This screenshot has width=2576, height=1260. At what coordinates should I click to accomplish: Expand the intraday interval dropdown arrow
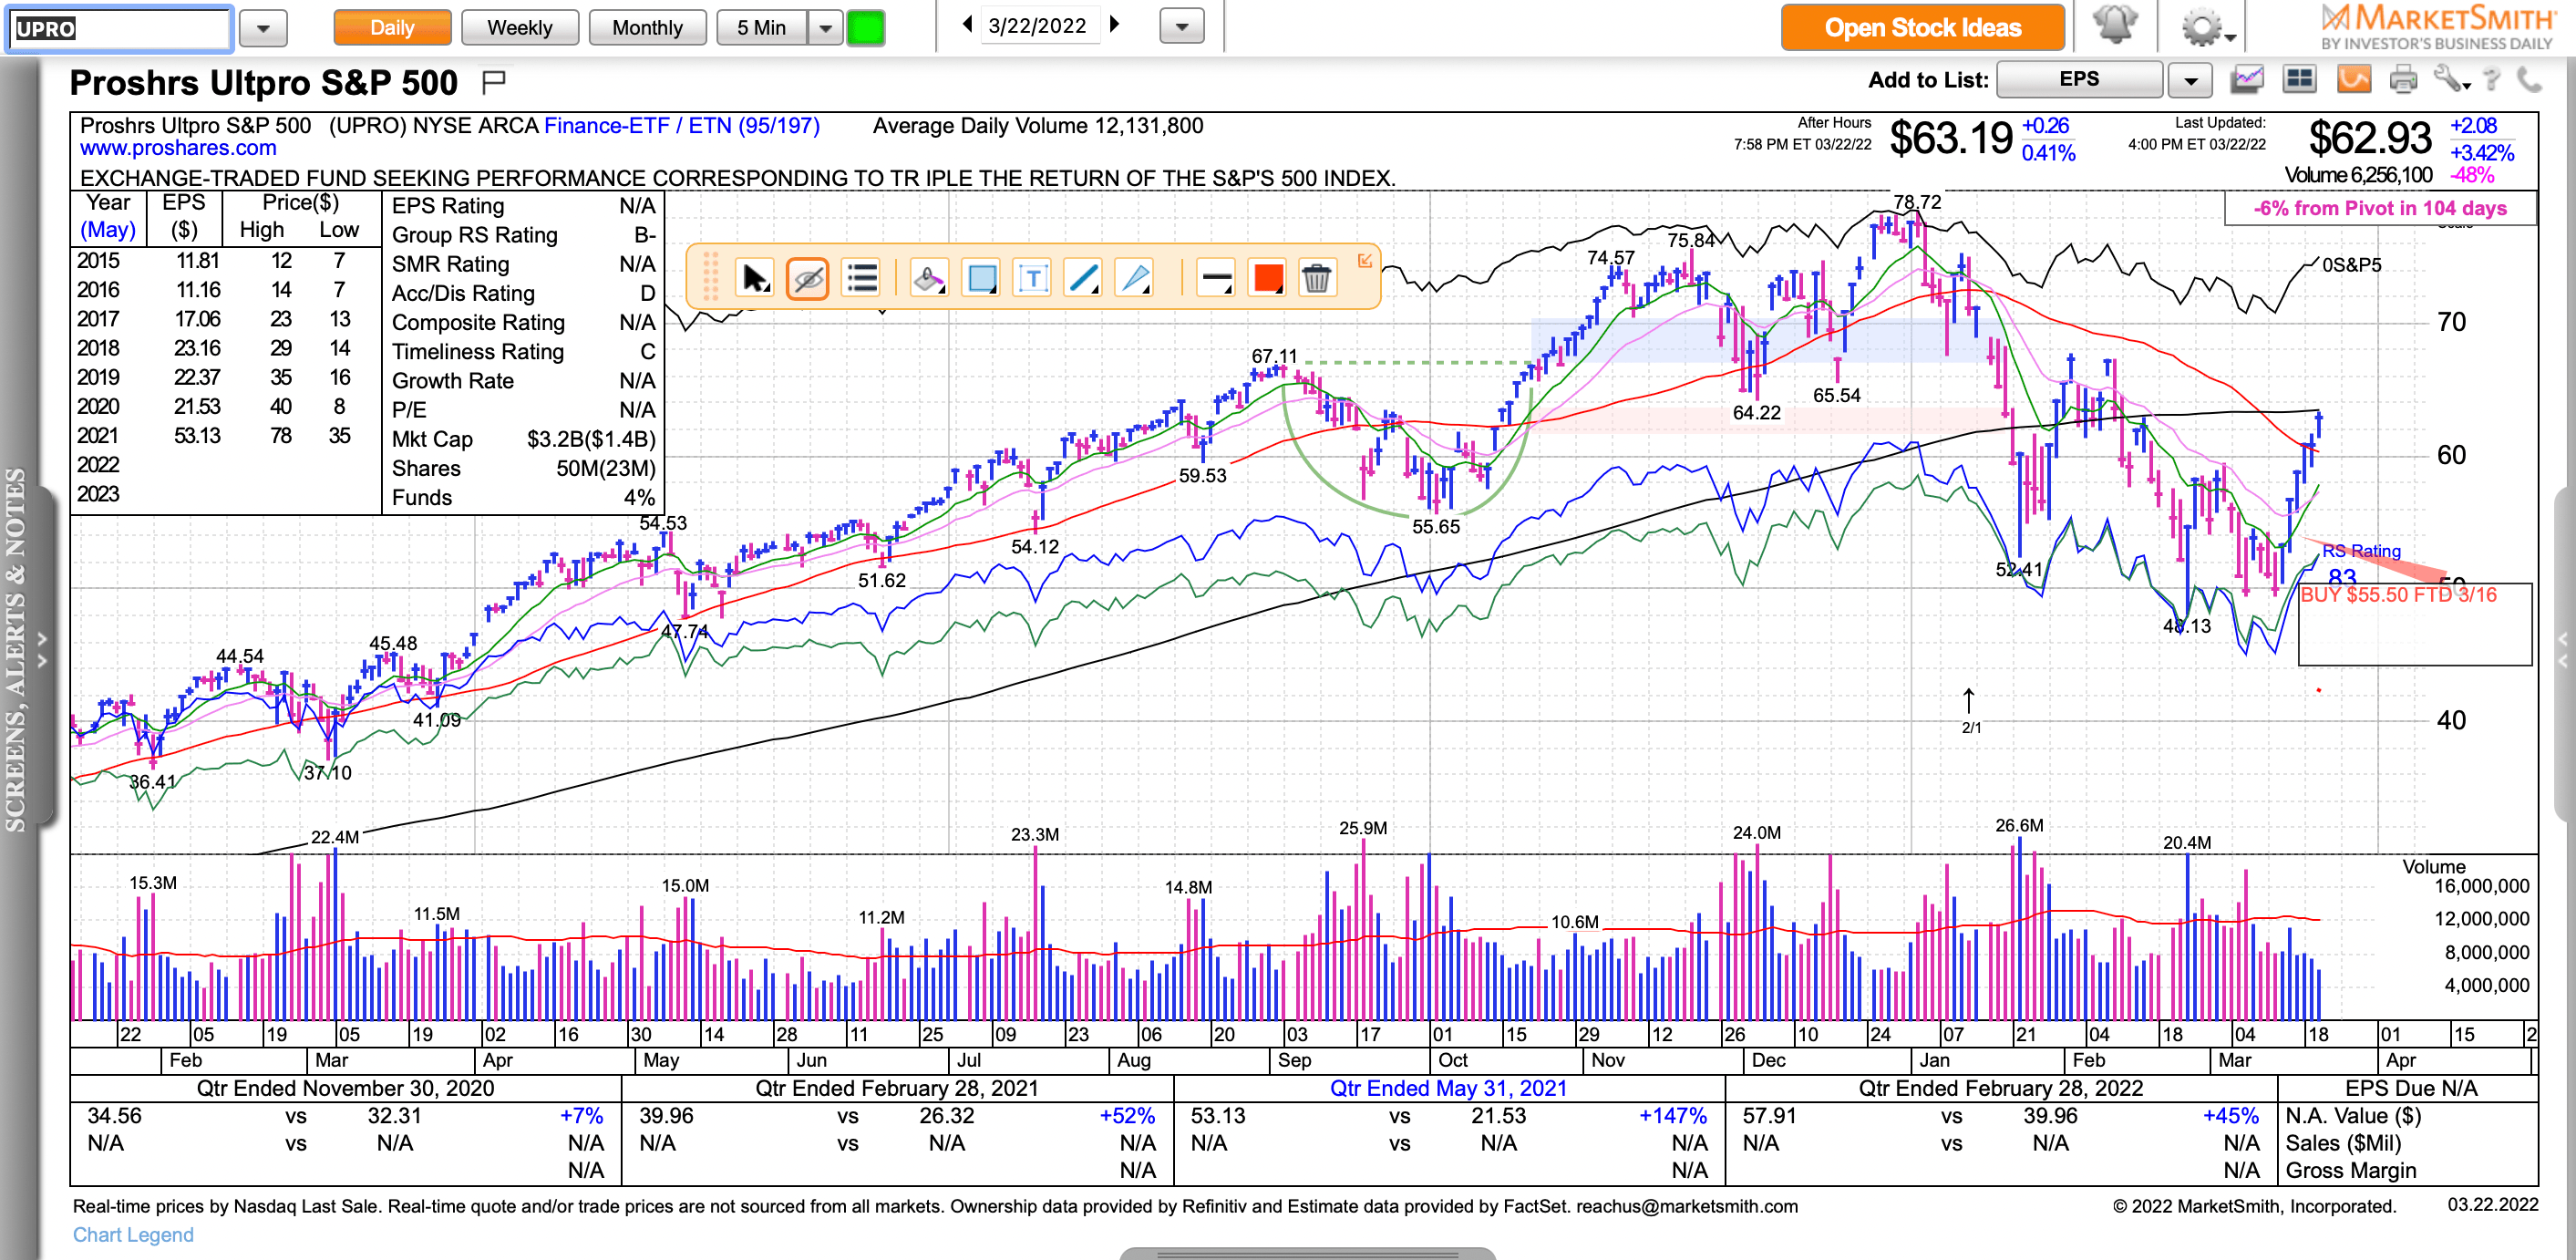[x=824, y=27]
